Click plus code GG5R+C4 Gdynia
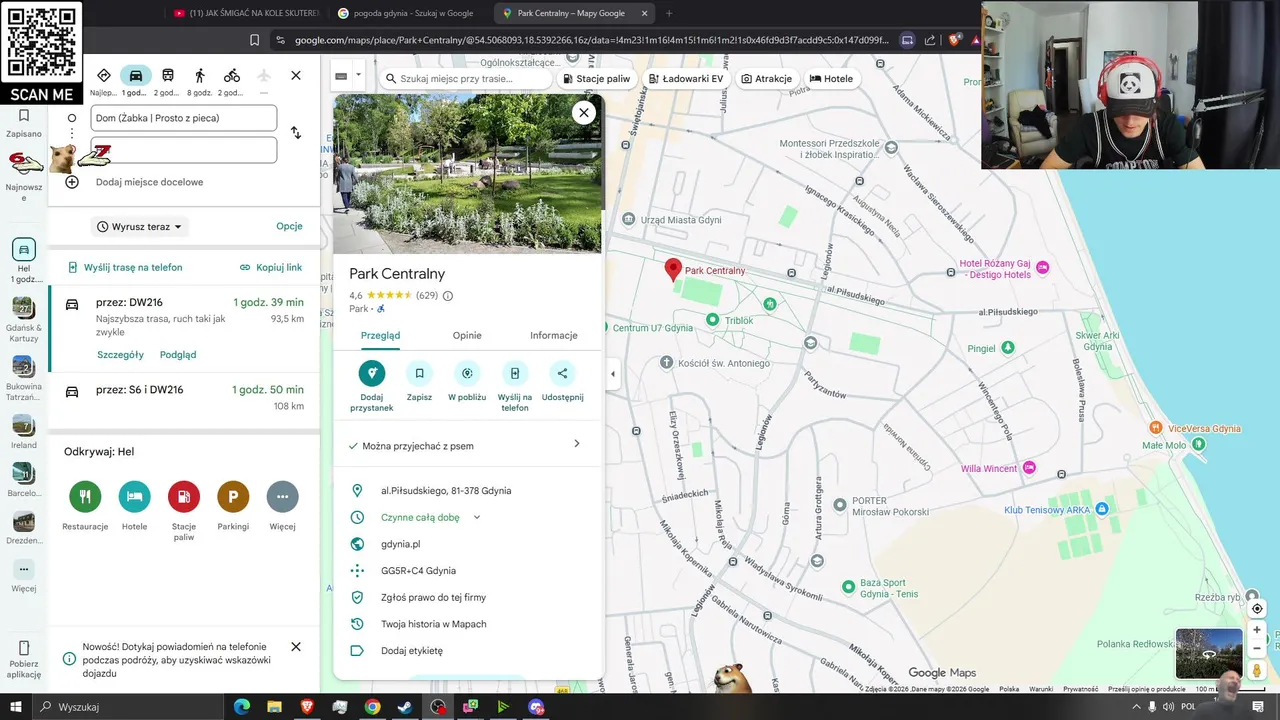Screen dimensions: 1280x720 [x=418, y=571]
